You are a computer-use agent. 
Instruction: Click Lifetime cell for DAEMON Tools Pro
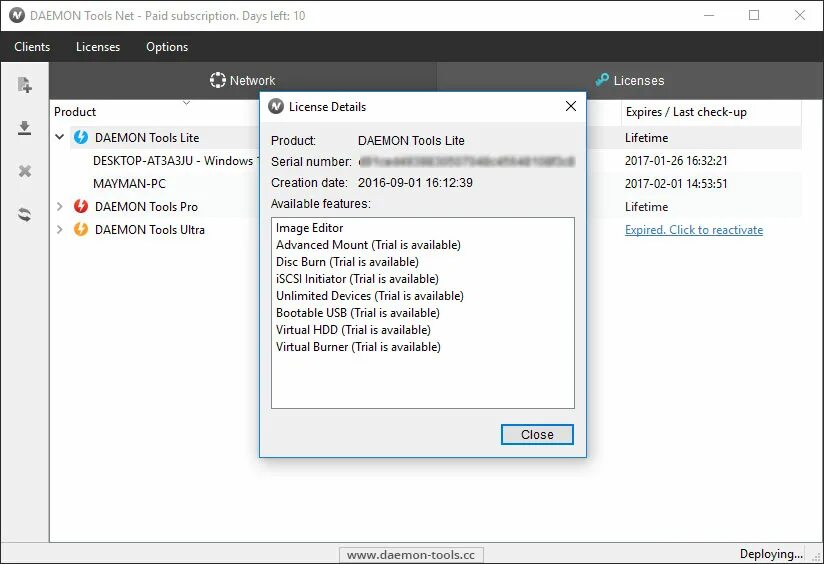(646, 207)
